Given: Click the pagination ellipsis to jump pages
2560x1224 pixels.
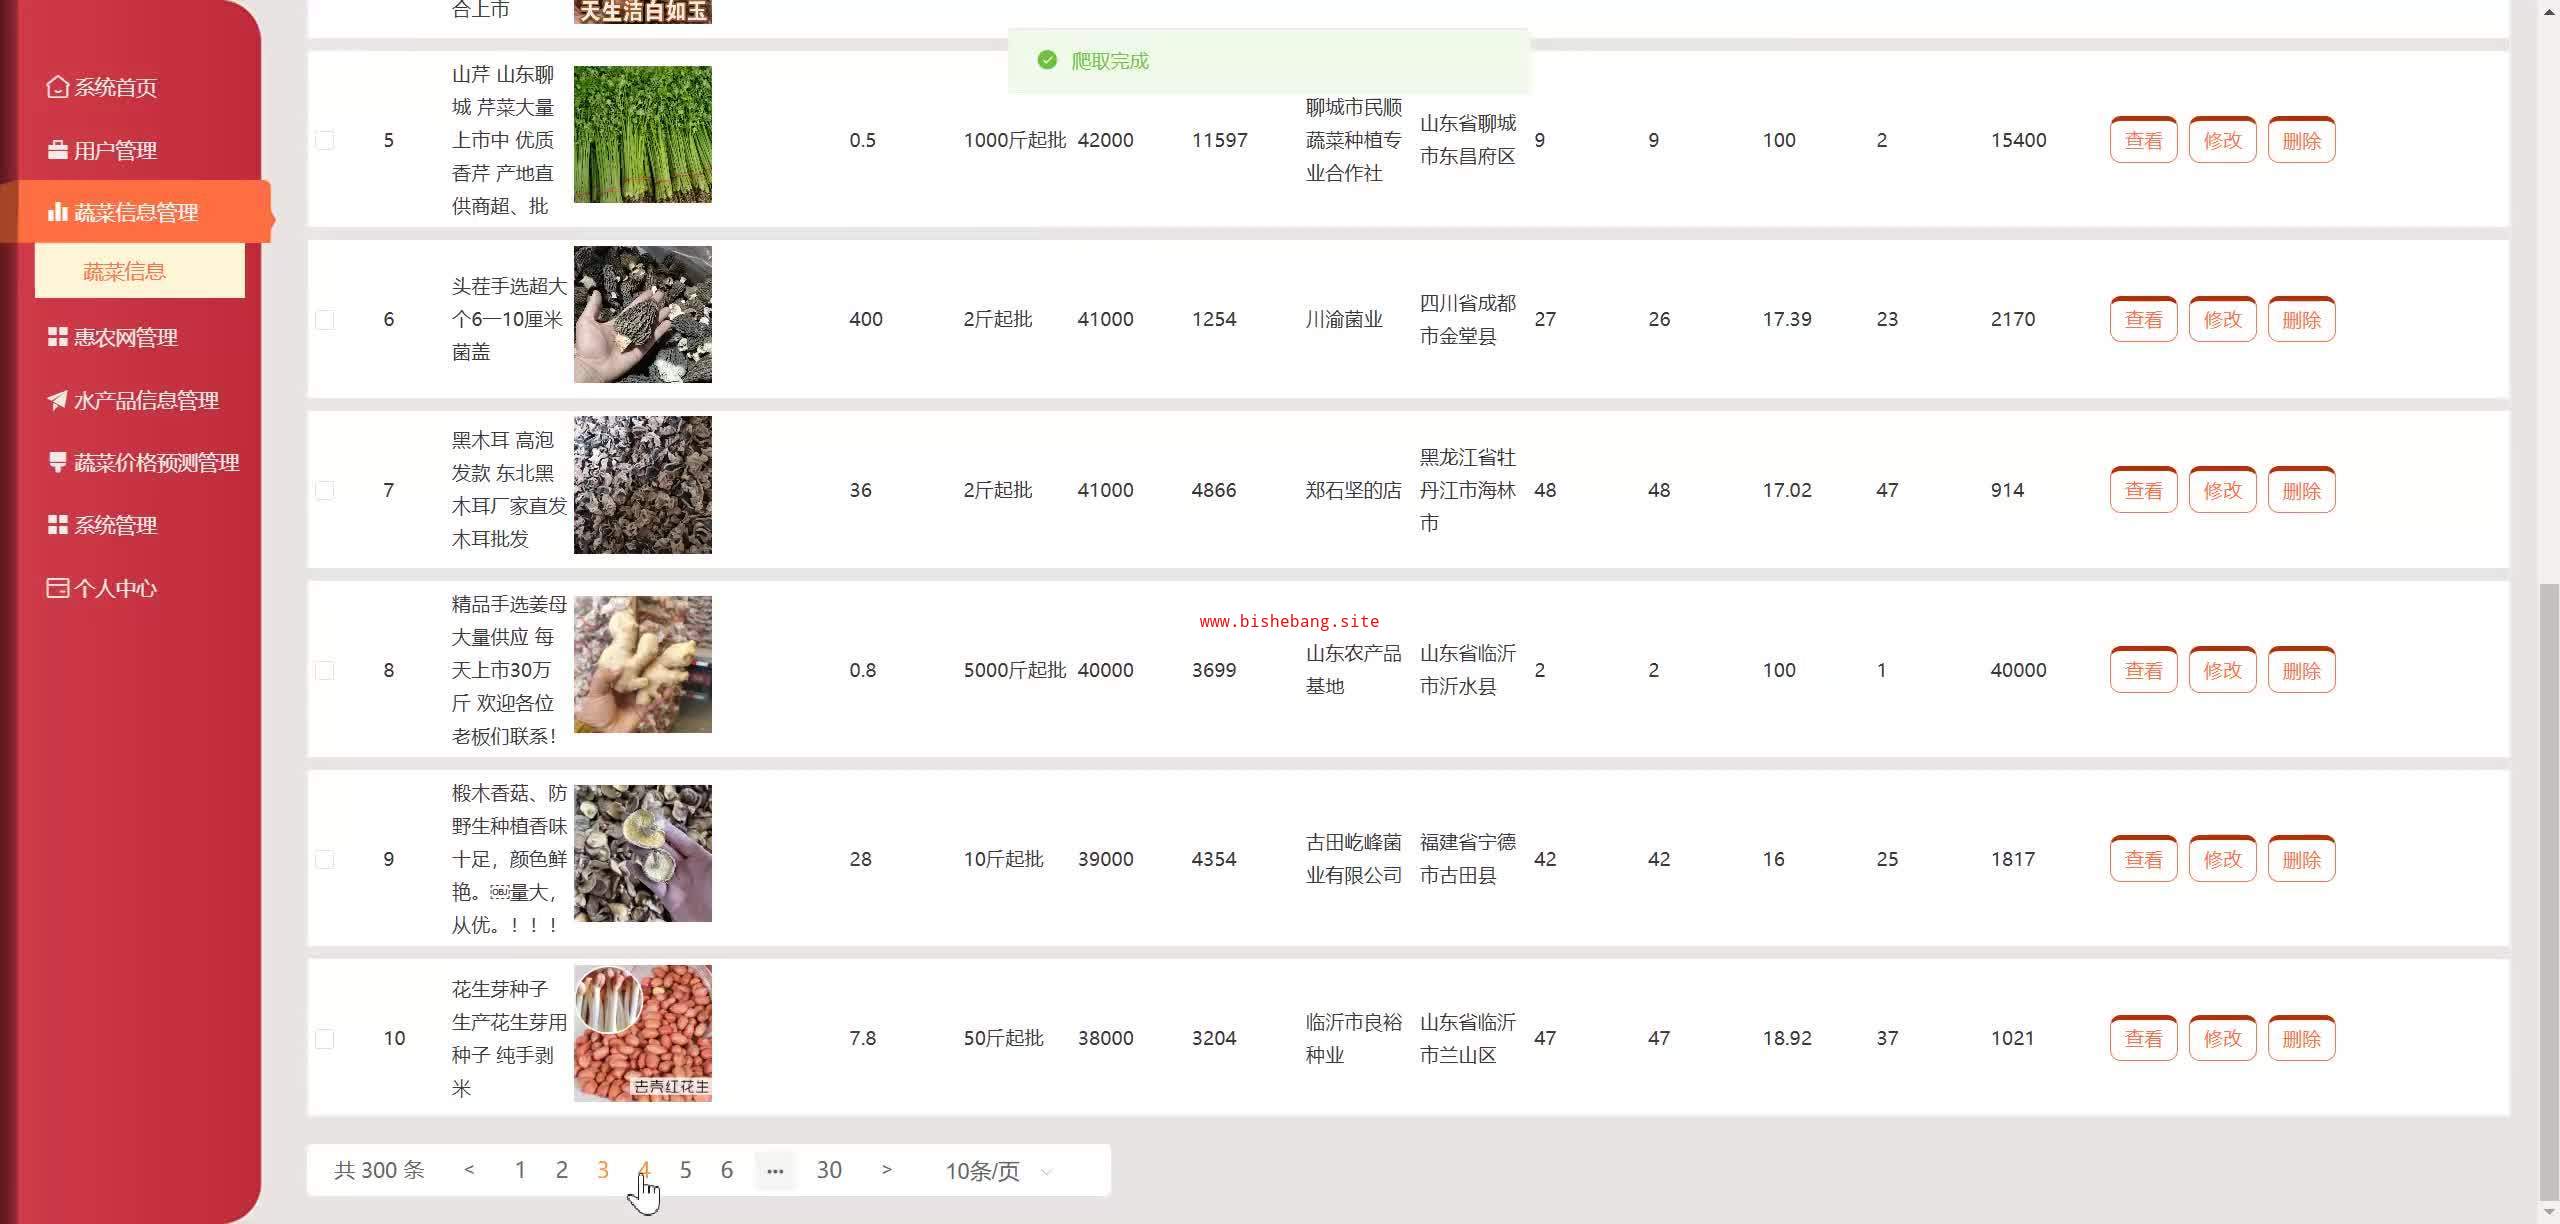Looking at the screenshot, I should (775, 1170).
